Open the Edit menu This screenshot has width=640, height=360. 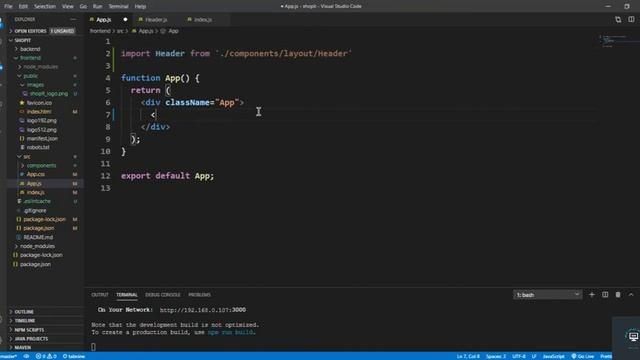(23, 6)
